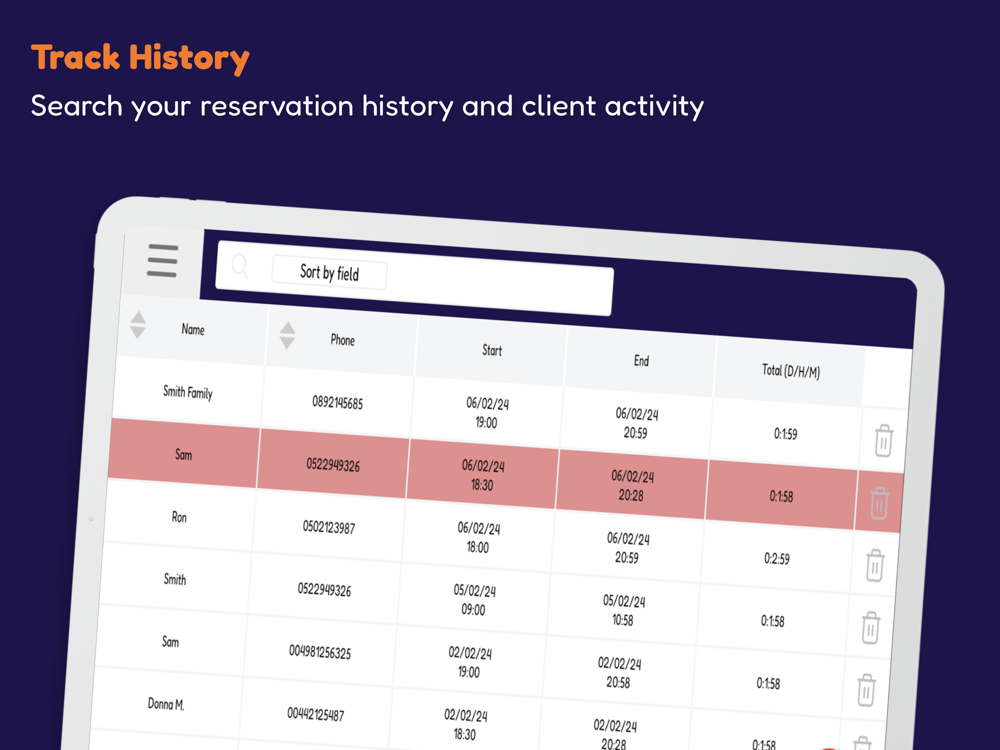
Task: Click start time 02/02/24 19:00
Action: pyautogui.click(x=469, y=663)
